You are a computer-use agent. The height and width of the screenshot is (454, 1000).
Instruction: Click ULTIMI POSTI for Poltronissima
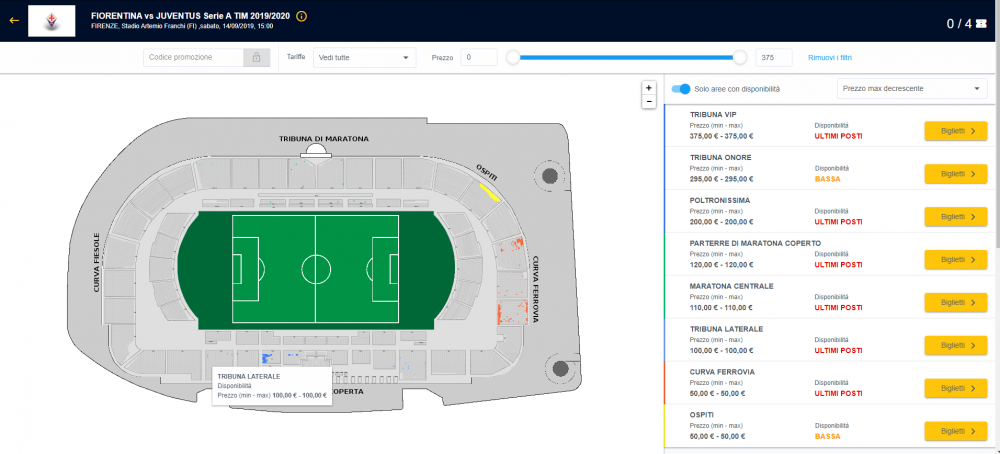838,221
